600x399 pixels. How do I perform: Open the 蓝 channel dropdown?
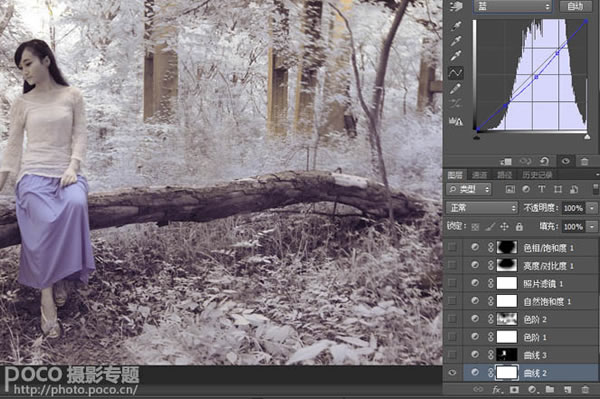513,7
